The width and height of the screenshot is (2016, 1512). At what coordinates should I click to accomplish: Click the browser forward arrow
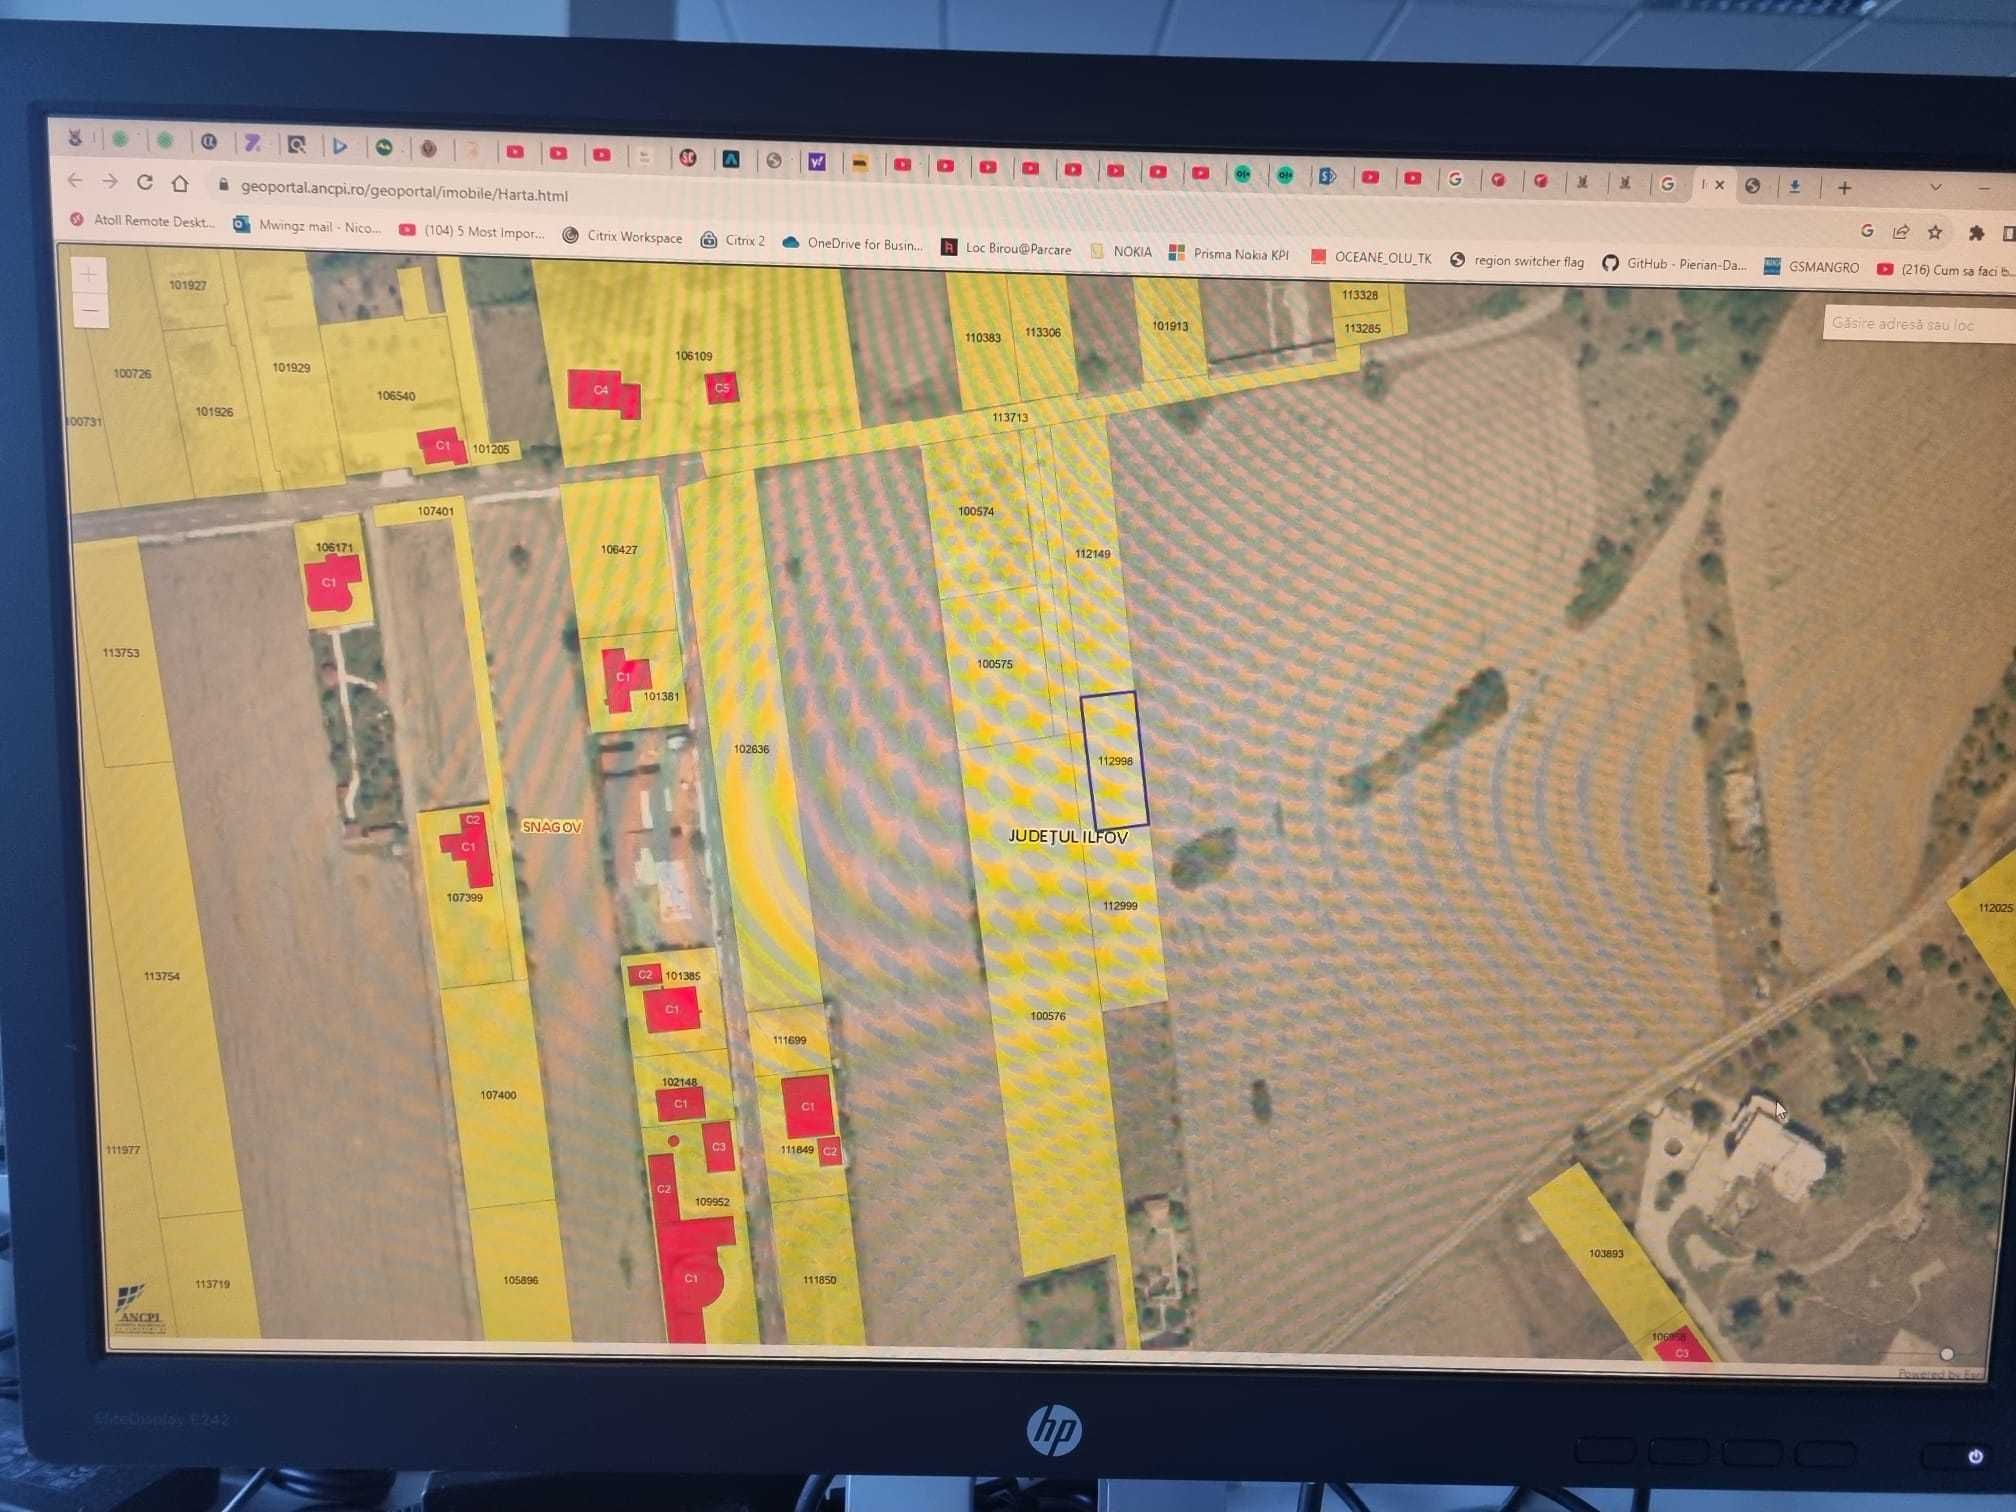coord(110,181)
